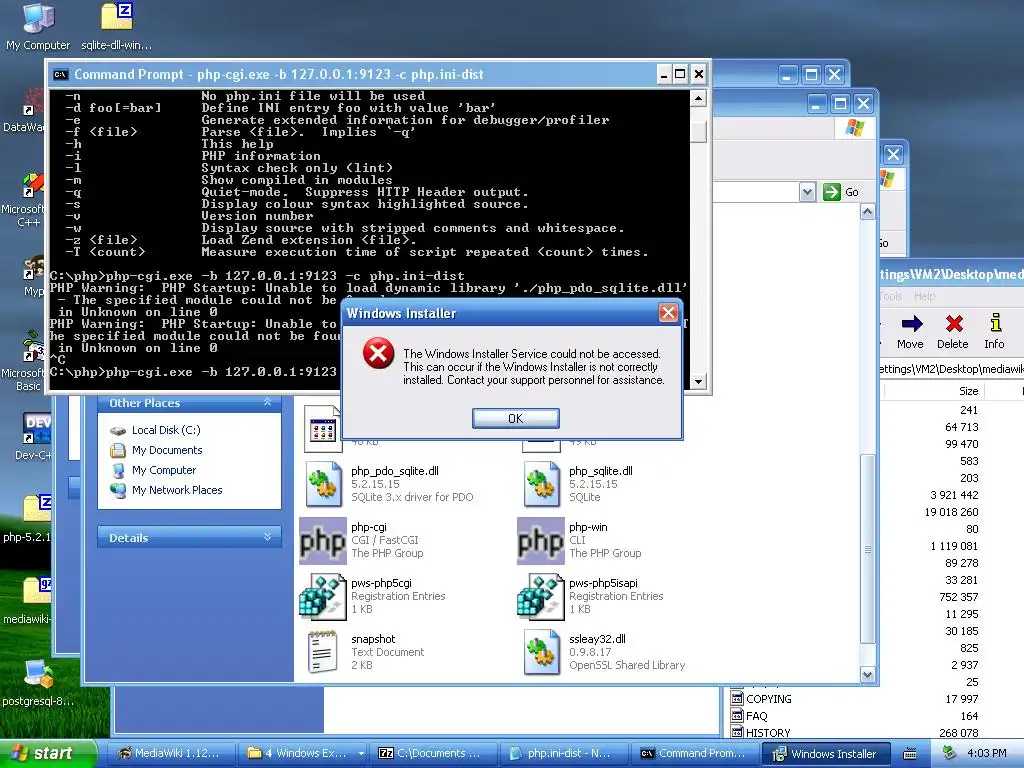Click the Delete toolbar icon in 7-Zip
This screenshot has width=1024, height=768.
pos(953,332)
